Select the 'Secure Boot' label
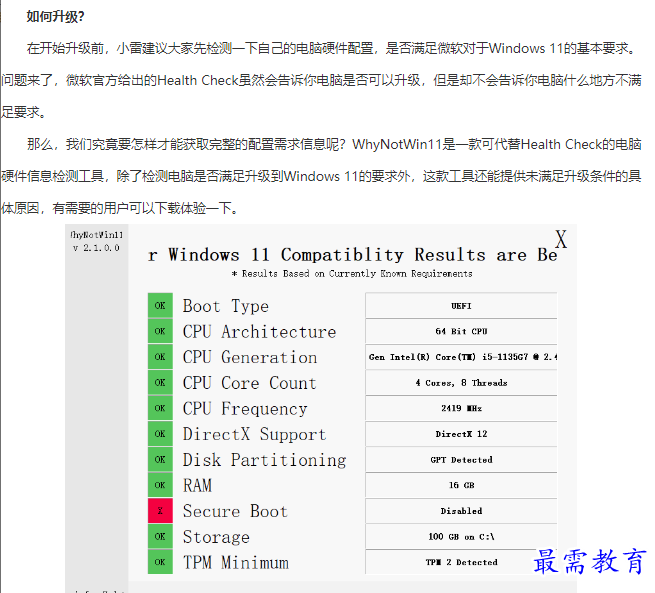The image size is (655, 593). pyautogui.click(x=235, y=511)
